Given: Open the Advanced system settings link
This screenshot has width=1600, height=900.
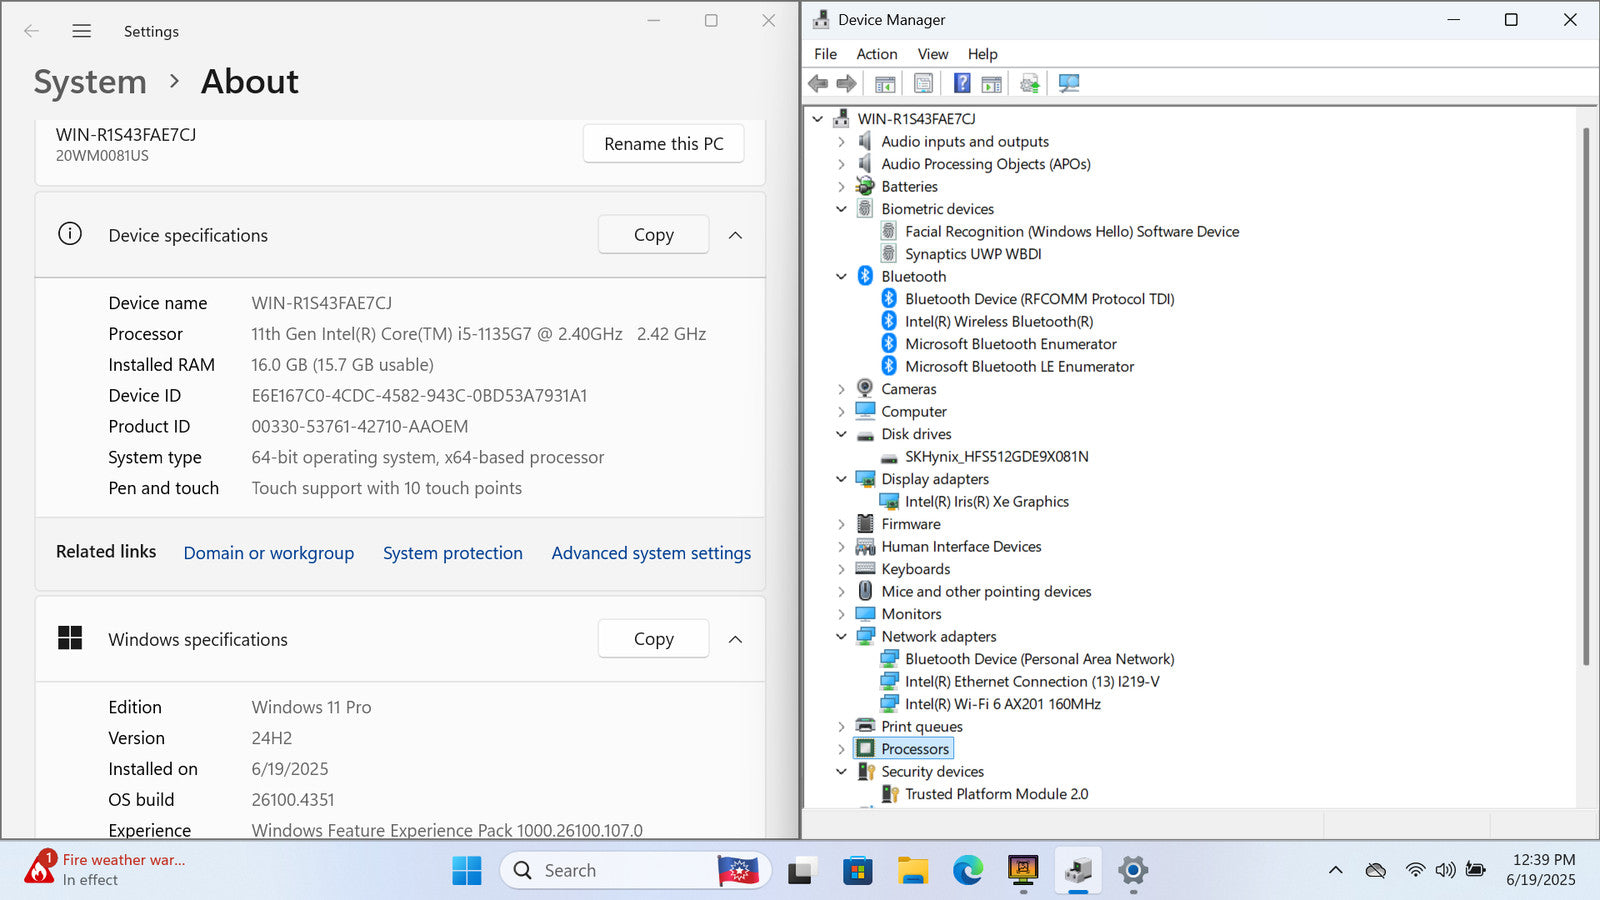Looking at the screenshot, I should (x=651, y=553).
